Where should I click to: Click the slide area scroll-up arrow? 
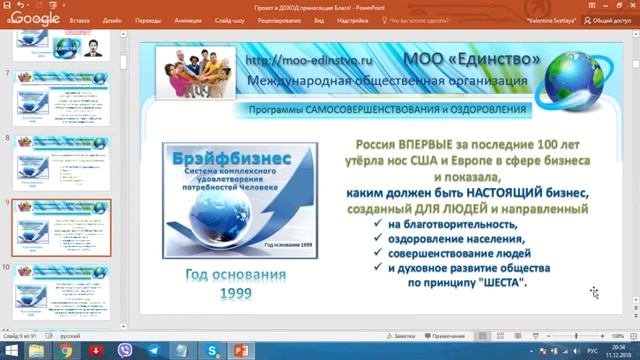pos(636,34)
